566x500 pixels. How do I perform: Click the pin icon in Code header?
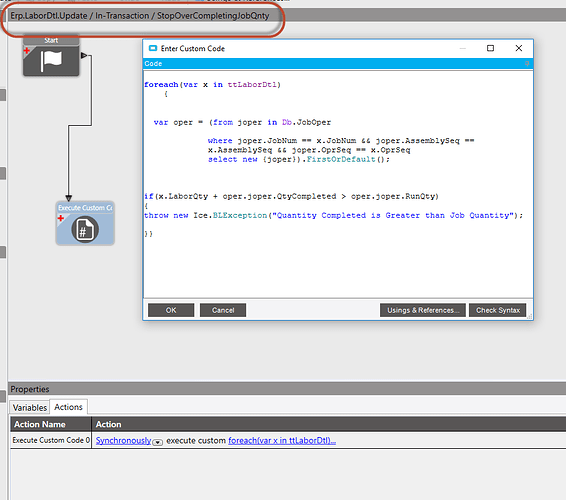tap(527, 64)
